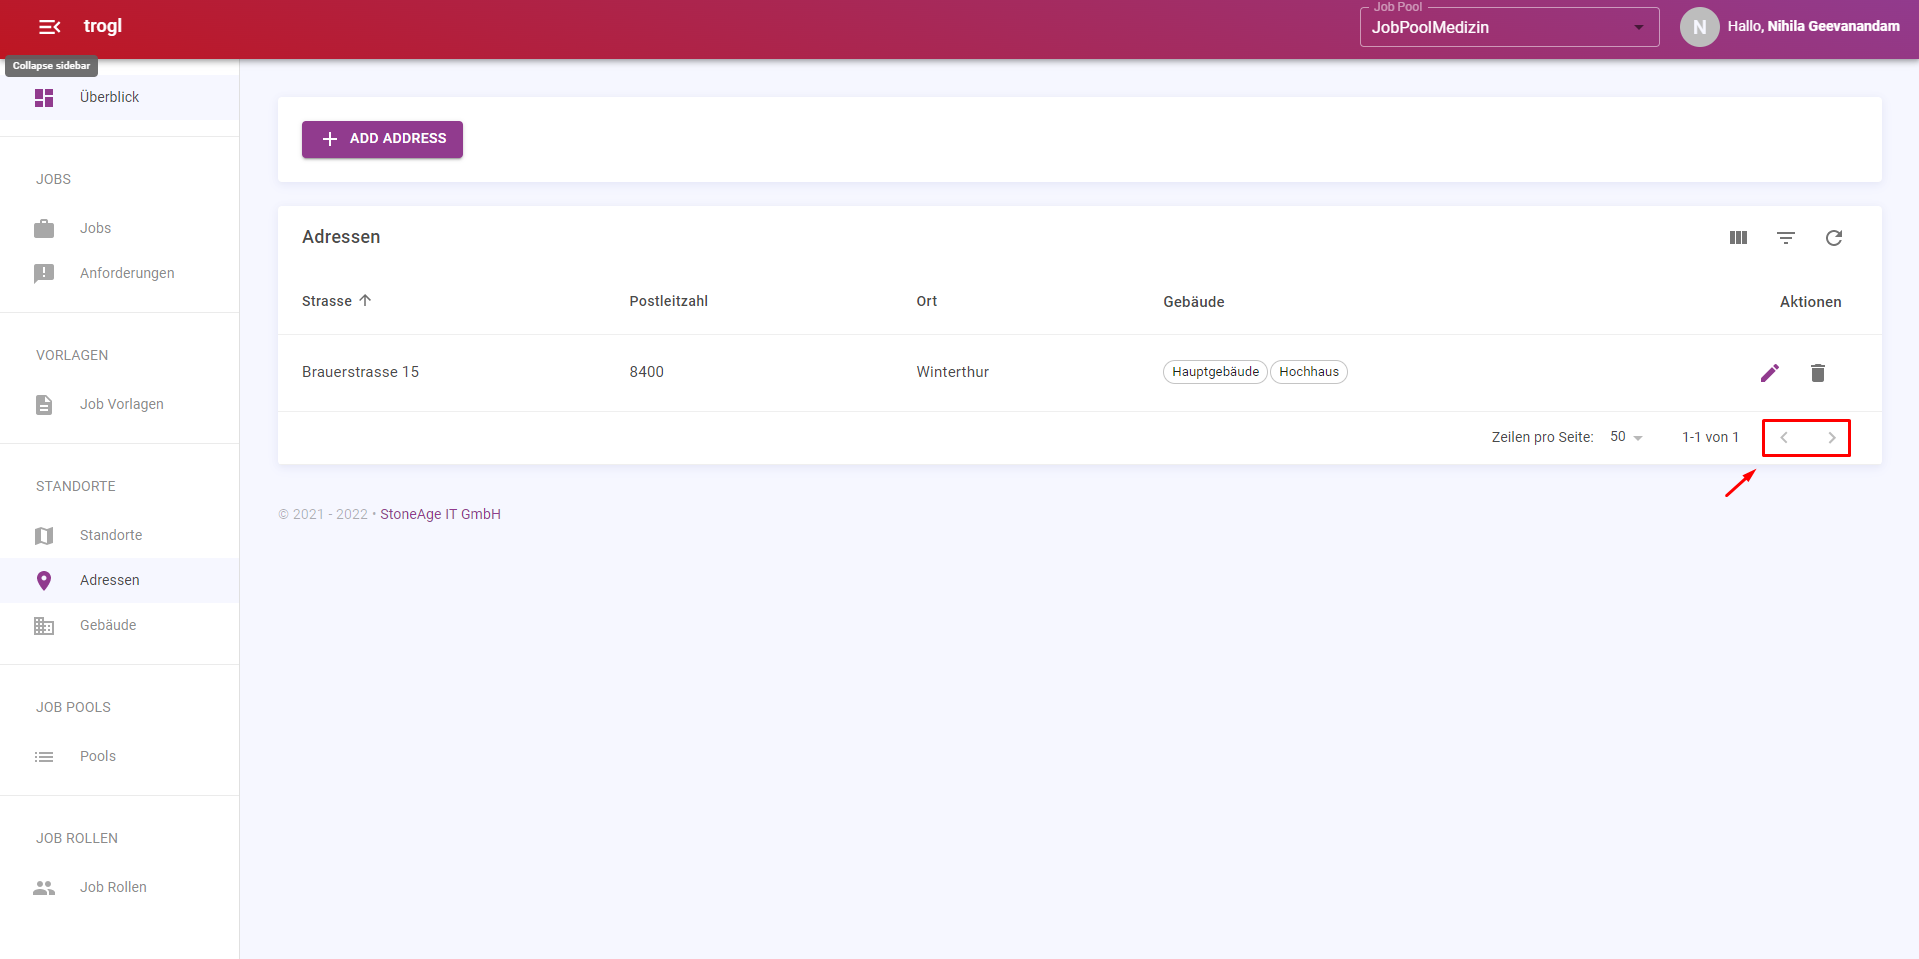Screen dimensions: 1919x959
Task: Click the Job Vorlagen document icon
Action: (x=44, y=404)
